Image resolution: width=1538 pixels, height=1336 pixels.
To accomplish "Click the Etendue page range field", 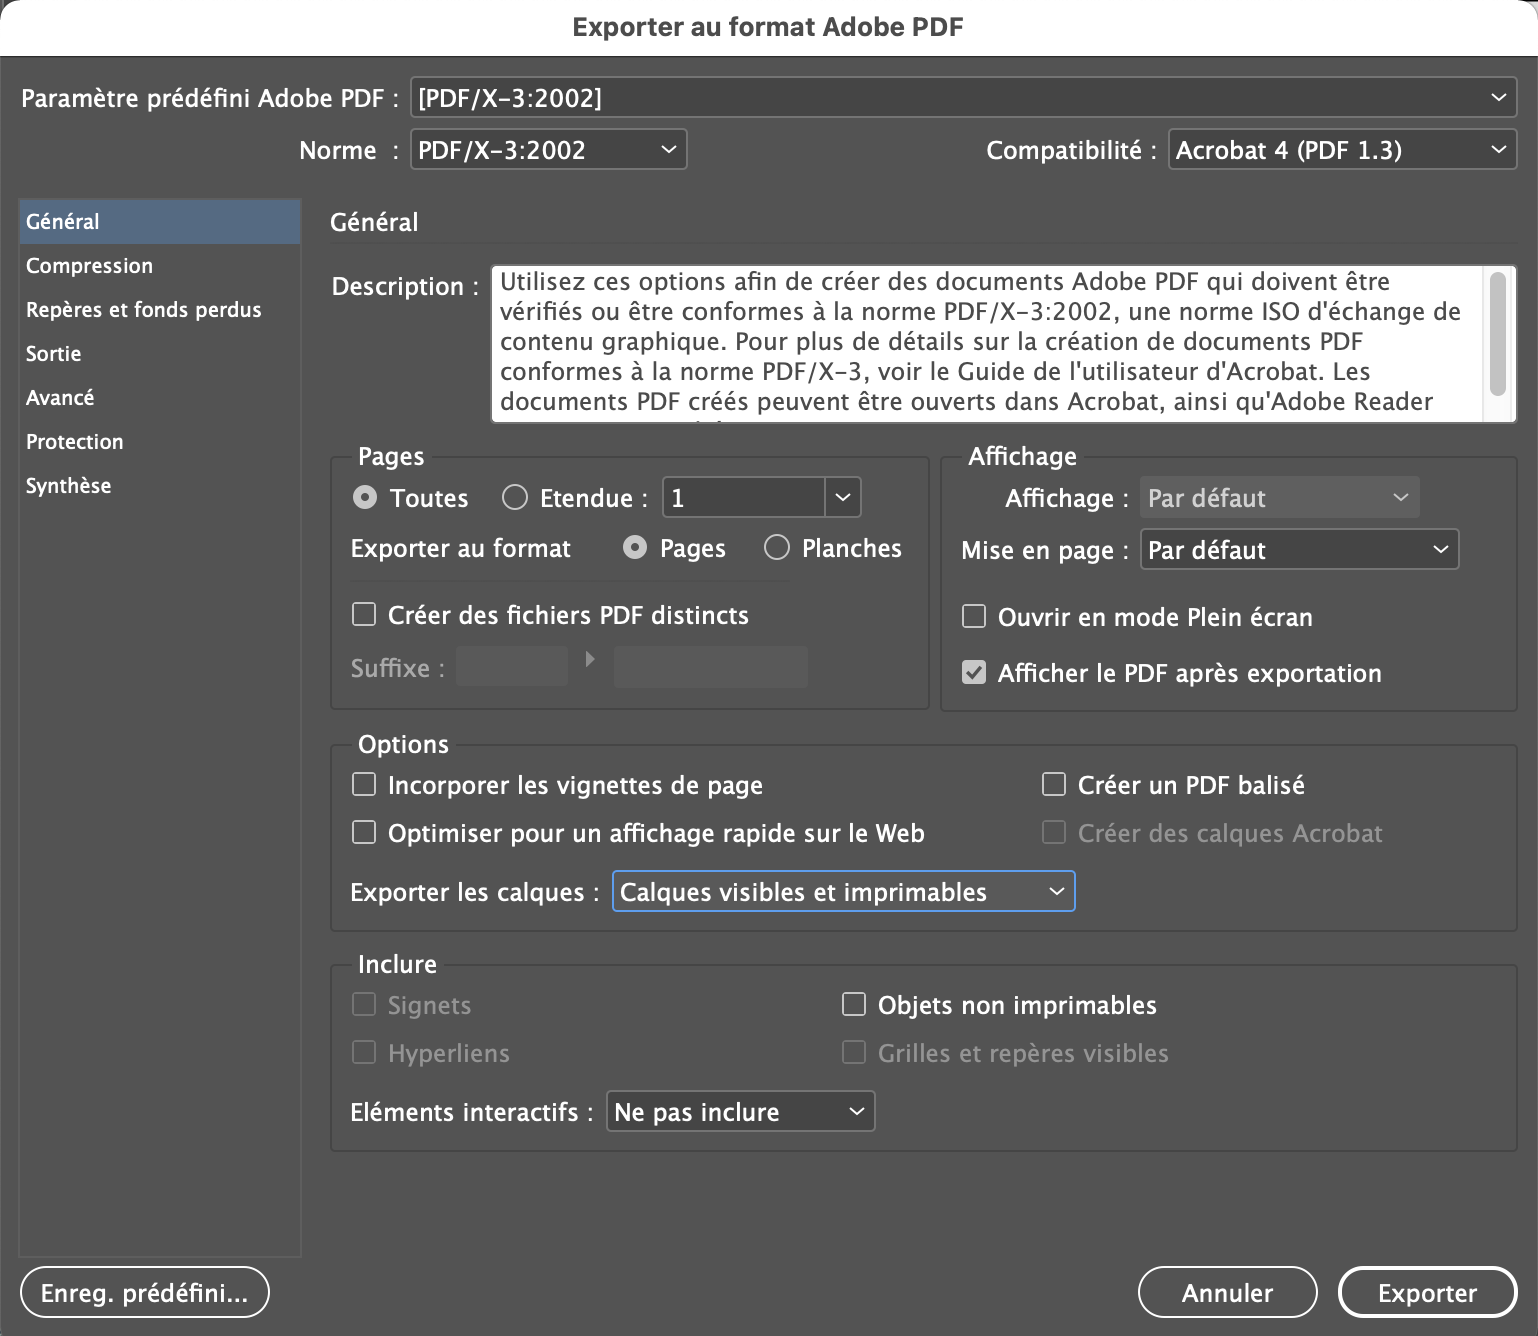I will (x=744, y=498).
